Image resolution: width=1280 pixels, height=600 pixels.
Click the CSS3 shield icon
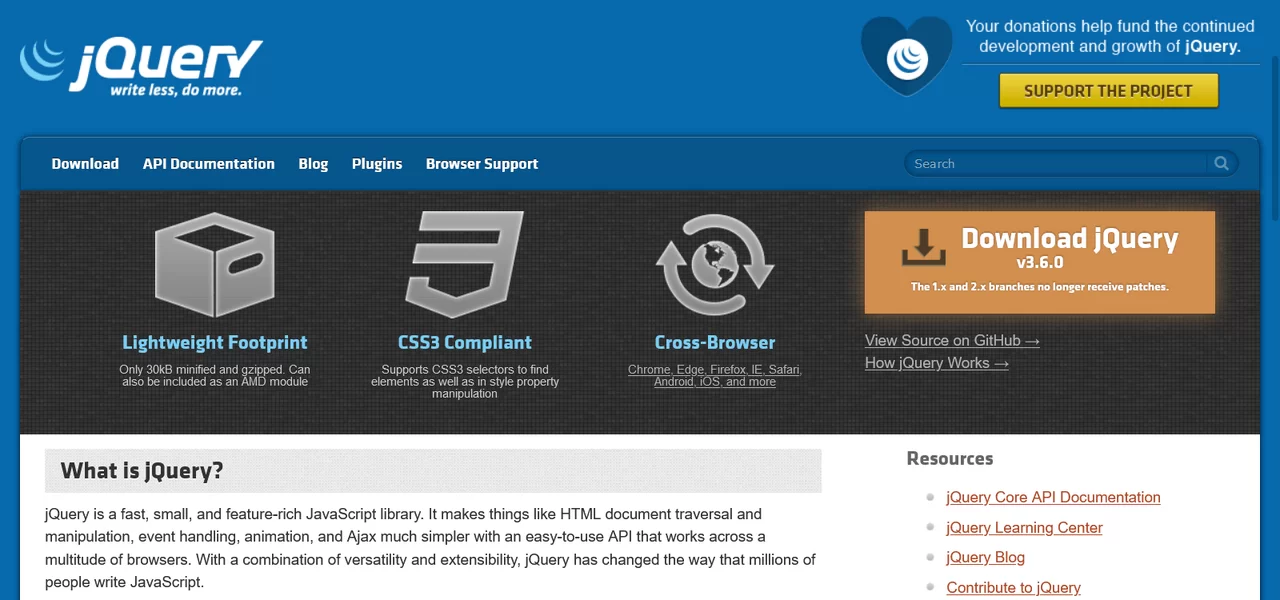465,265
